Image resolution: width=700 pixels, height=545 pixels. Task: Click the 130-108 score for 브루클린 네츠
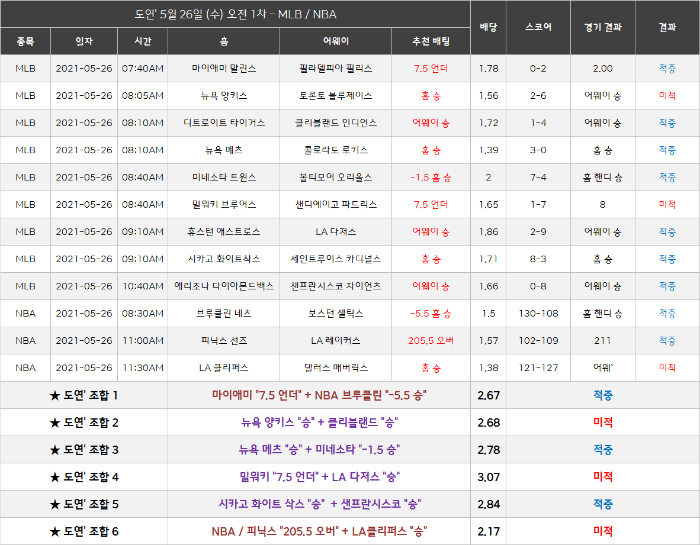point(538,313)
